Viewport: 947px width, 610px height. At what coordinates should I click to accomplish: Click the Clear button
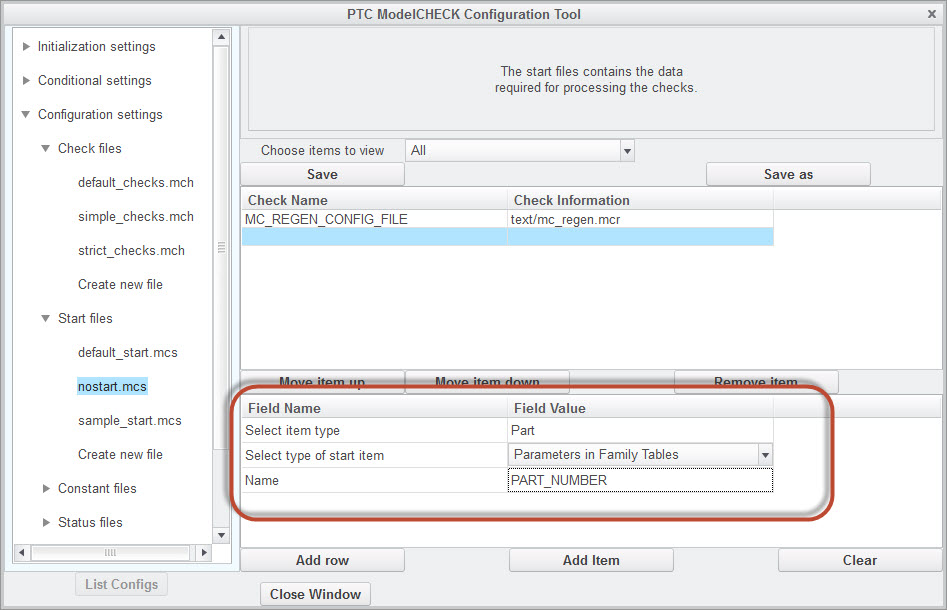[860, 560]
